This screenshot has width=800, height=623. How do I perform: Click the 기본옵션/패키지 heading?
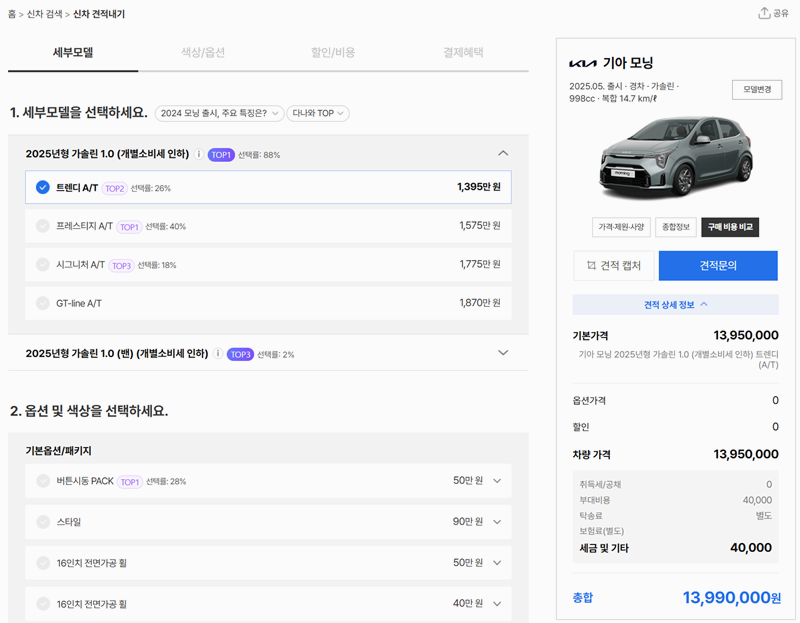pyautogui.click(x=59, y=451)
